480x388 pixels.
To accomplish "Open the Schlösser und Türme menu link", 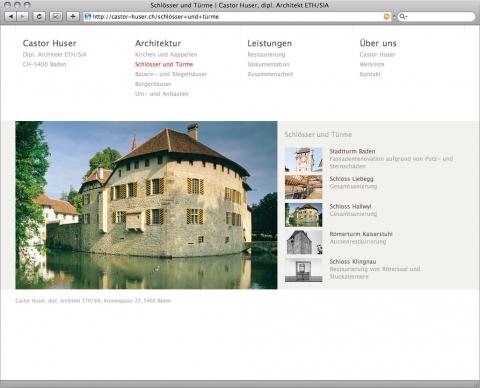I will (x=164, y=64).
